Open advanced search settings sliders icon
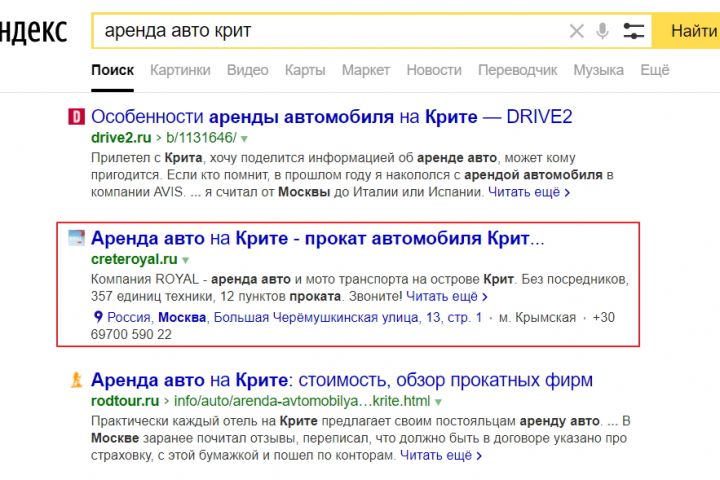The image size is (720, 480). (x=633, y=31)
